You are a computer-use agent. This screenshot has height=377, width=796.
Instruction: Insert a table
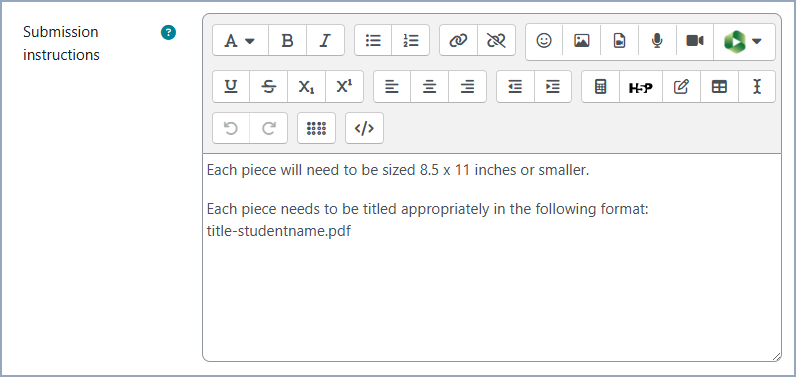719,87
